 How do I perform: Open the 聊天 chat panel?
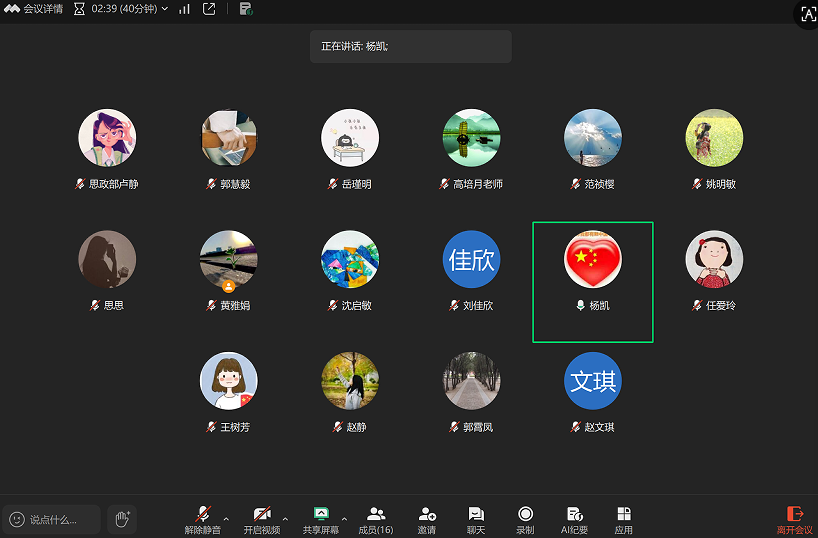476,518
